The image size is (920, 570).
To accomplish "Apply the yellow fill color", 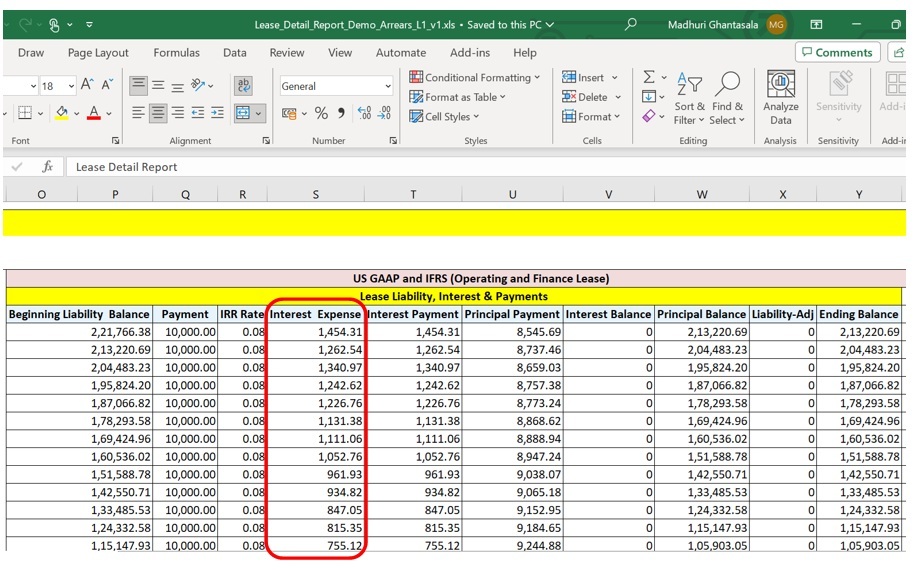I will click(61, 114).
